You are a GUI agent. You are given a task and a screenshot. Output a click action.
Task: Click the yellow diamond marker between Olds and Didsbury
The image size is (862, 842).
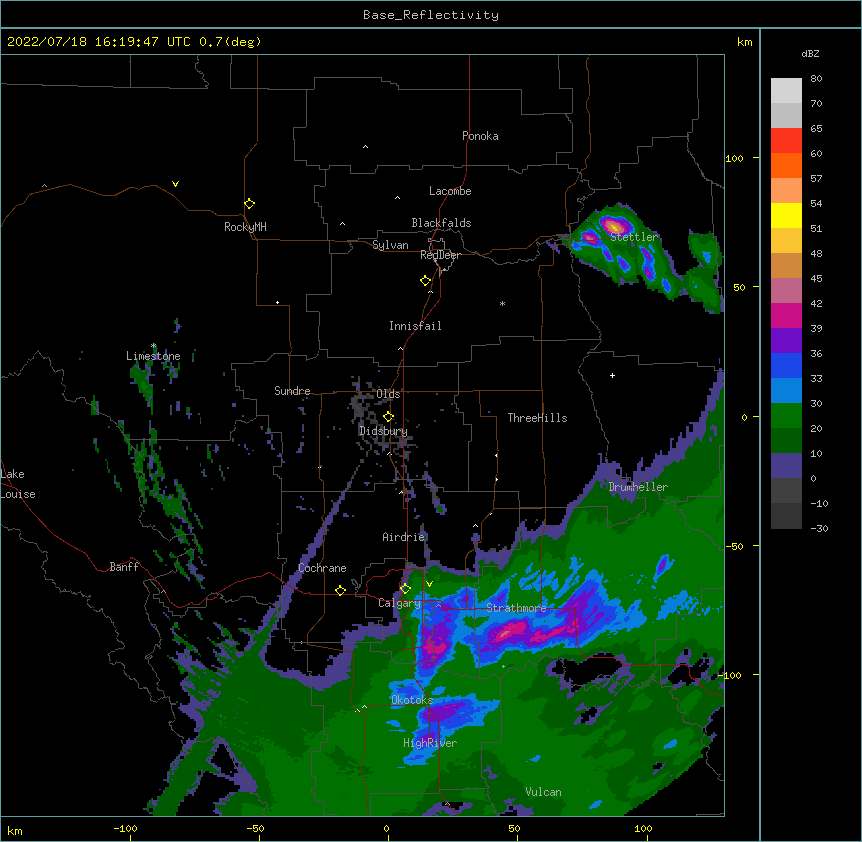388,417
